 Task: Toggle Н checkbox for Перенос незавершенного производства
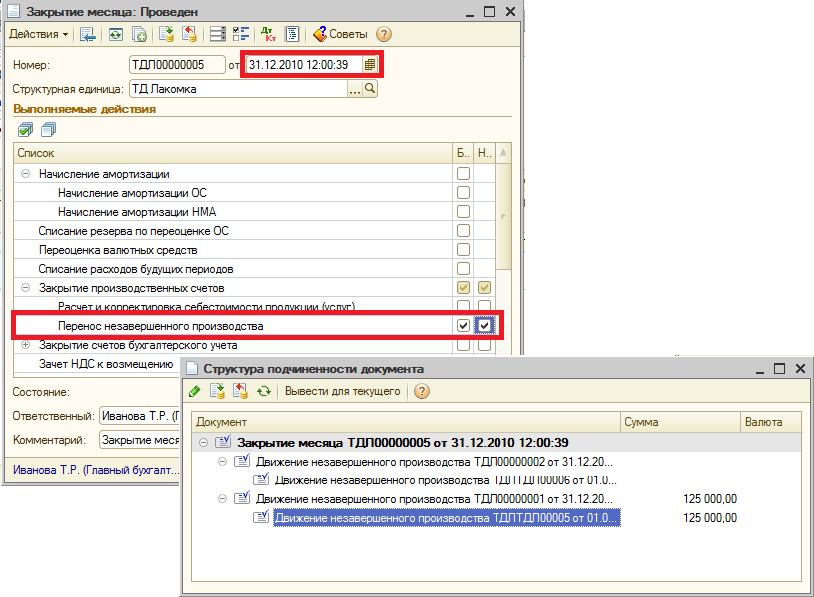485,326
